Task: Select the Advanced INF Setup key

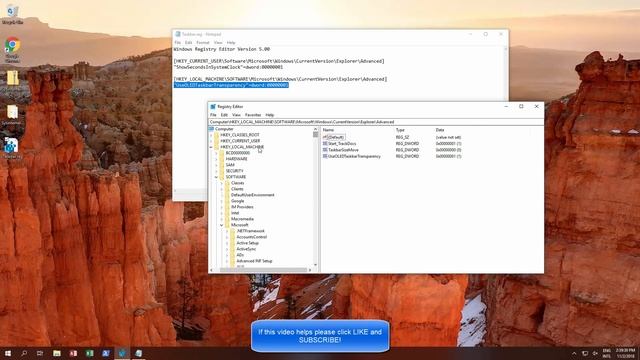Action: point(254,261)
